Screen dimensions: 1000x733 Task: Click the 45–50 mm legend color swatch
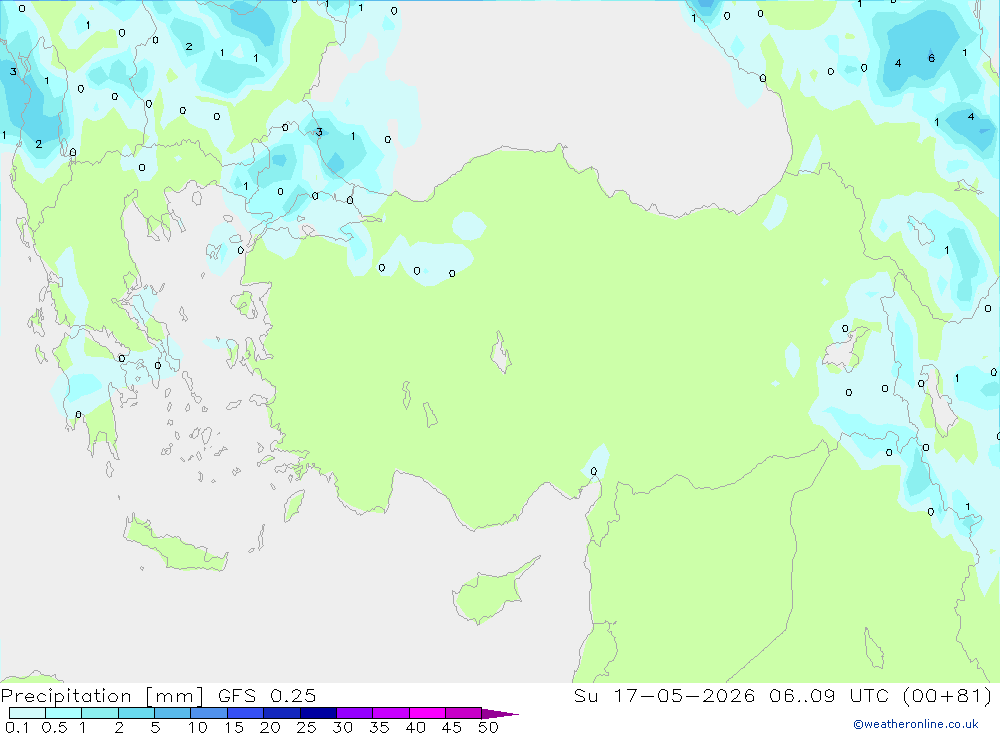[x=464, y=713]
